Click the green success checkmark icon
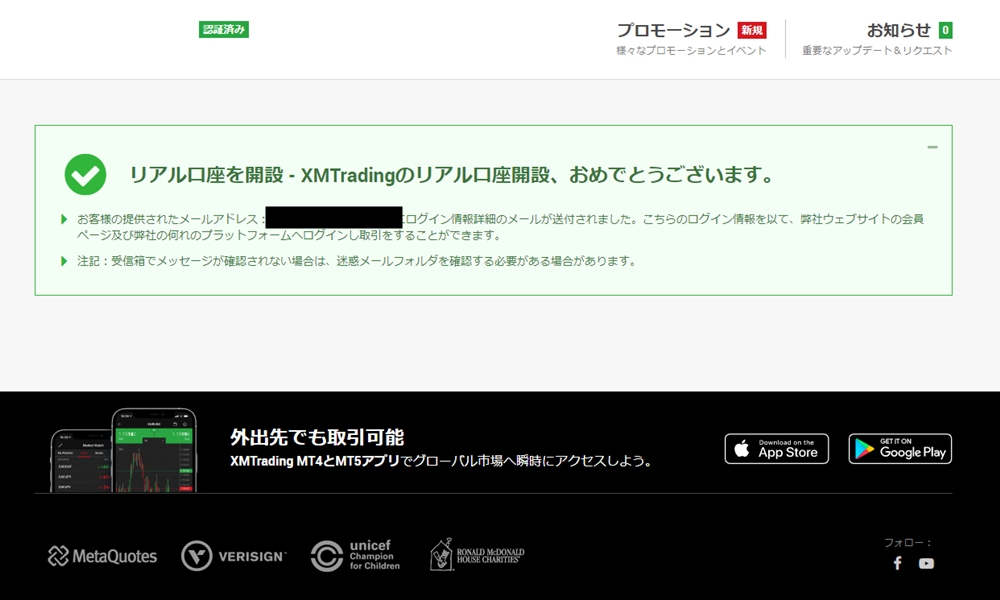The height and width of the screenshot is (600, 1000). [86, 174]
